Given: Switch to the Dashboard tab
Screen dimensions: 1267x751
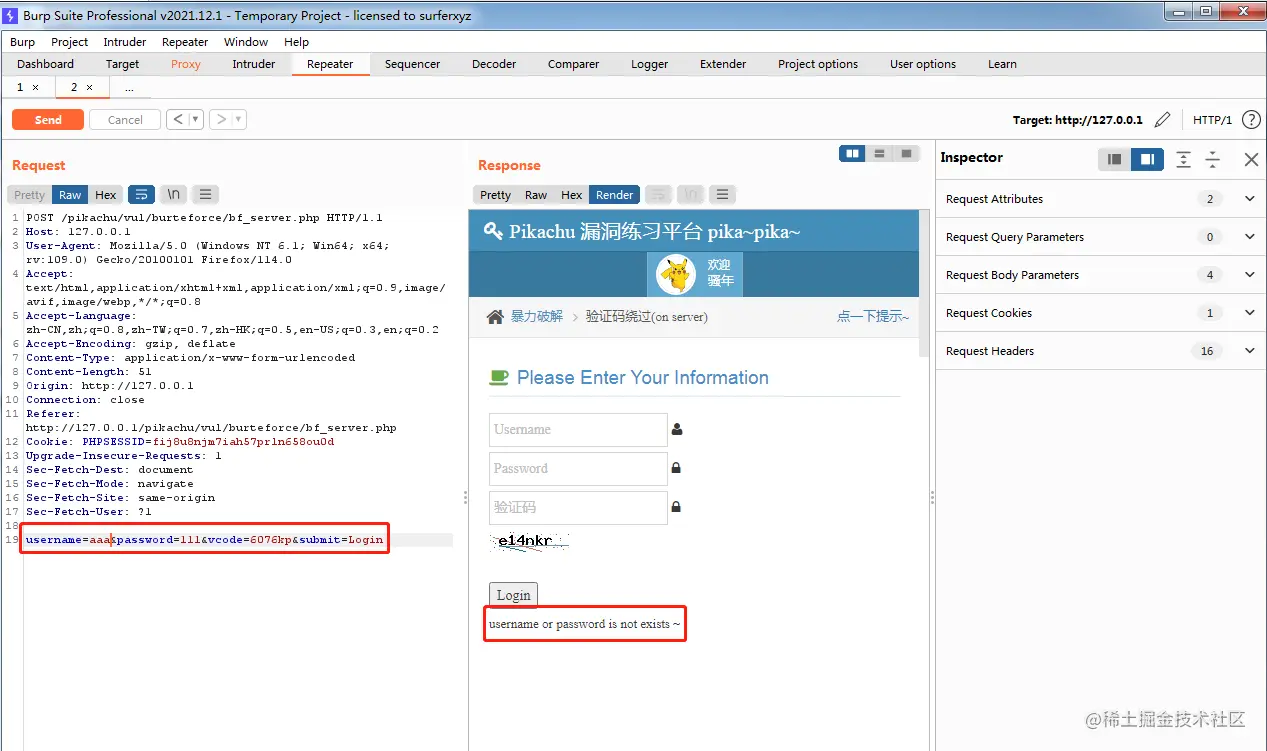Looking at the screenshot, I should [x=45, y=64].
